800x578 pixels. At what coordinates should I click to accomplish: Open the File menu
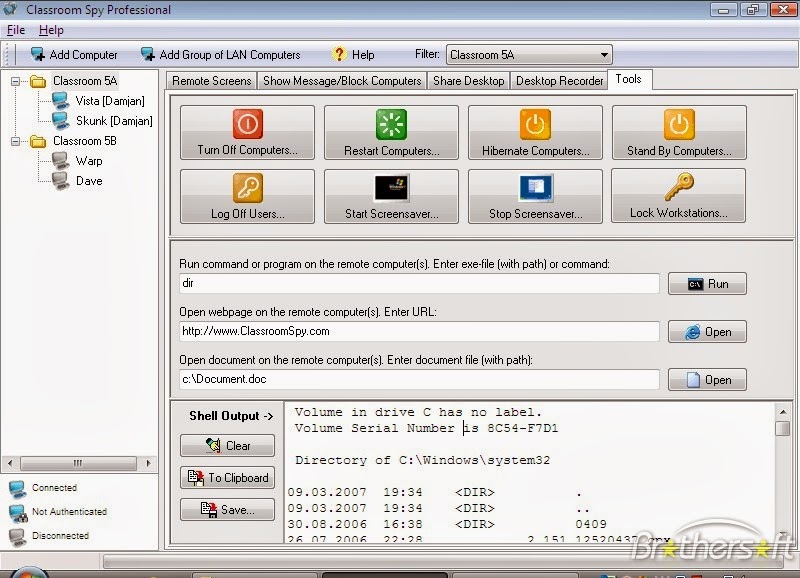pyautogui.click(x=16, y=30)
